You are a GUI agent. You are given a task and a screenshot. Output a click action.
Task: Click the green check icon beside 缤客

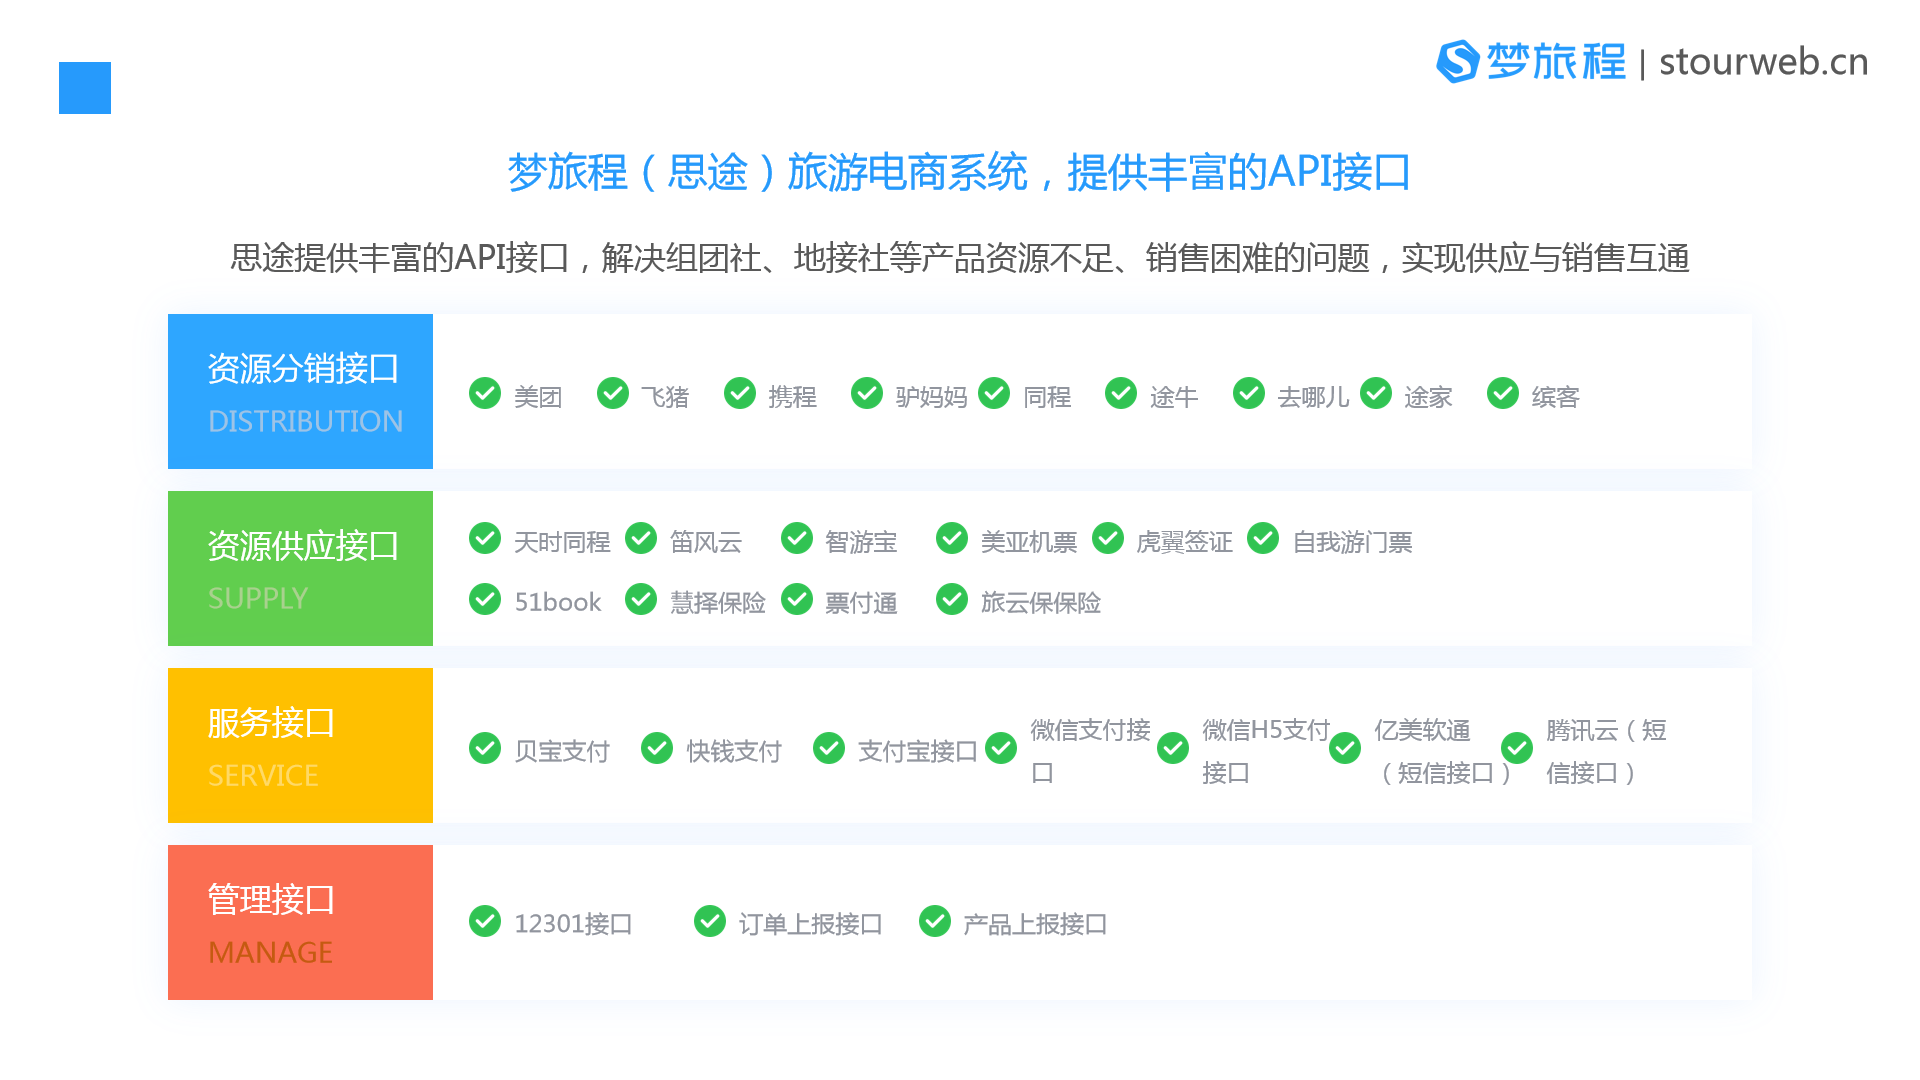pyautogui.click(x=1503, y=394)
